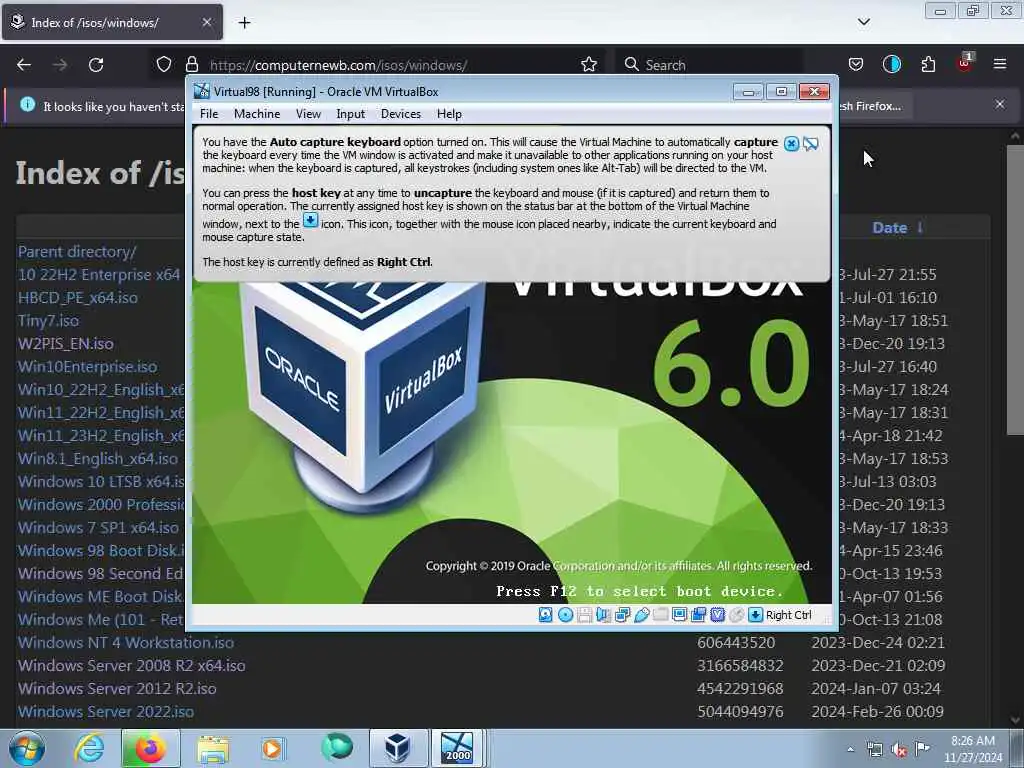Viewport: 1024px width, 768px height.
Task: Open Save to Pocket in Firefox toolbar
Action: (x=856, y=65)
